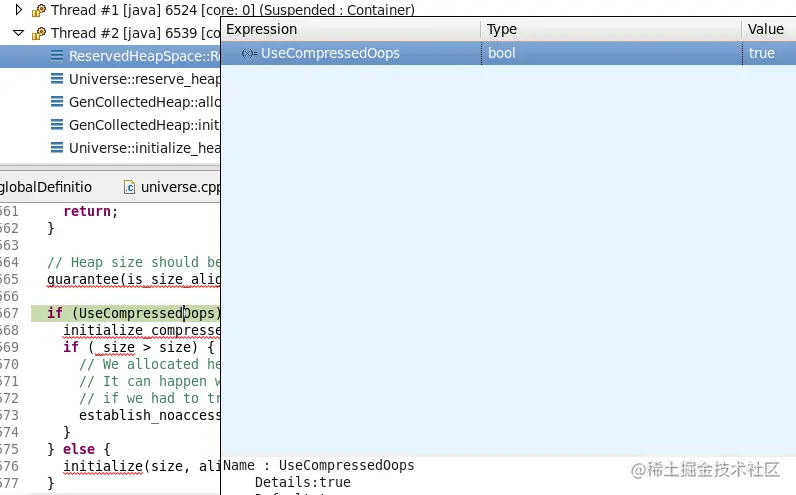Select Universe::initialize_hea stack frame icon
The height and width of the screenshot is (495, 796).
(57, 148)
